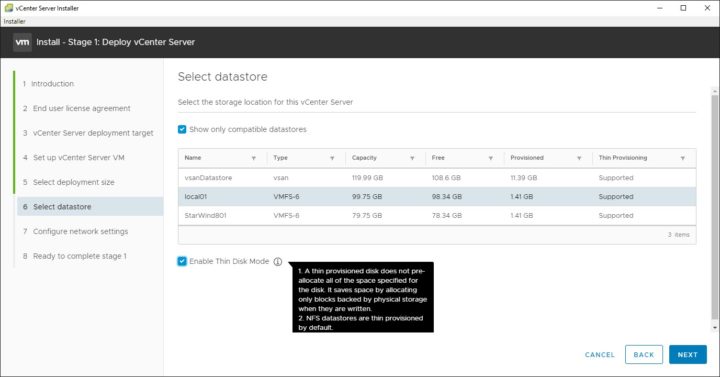Open the Installer menu
This screenshot has height=377, width=720.
point(14,21)
